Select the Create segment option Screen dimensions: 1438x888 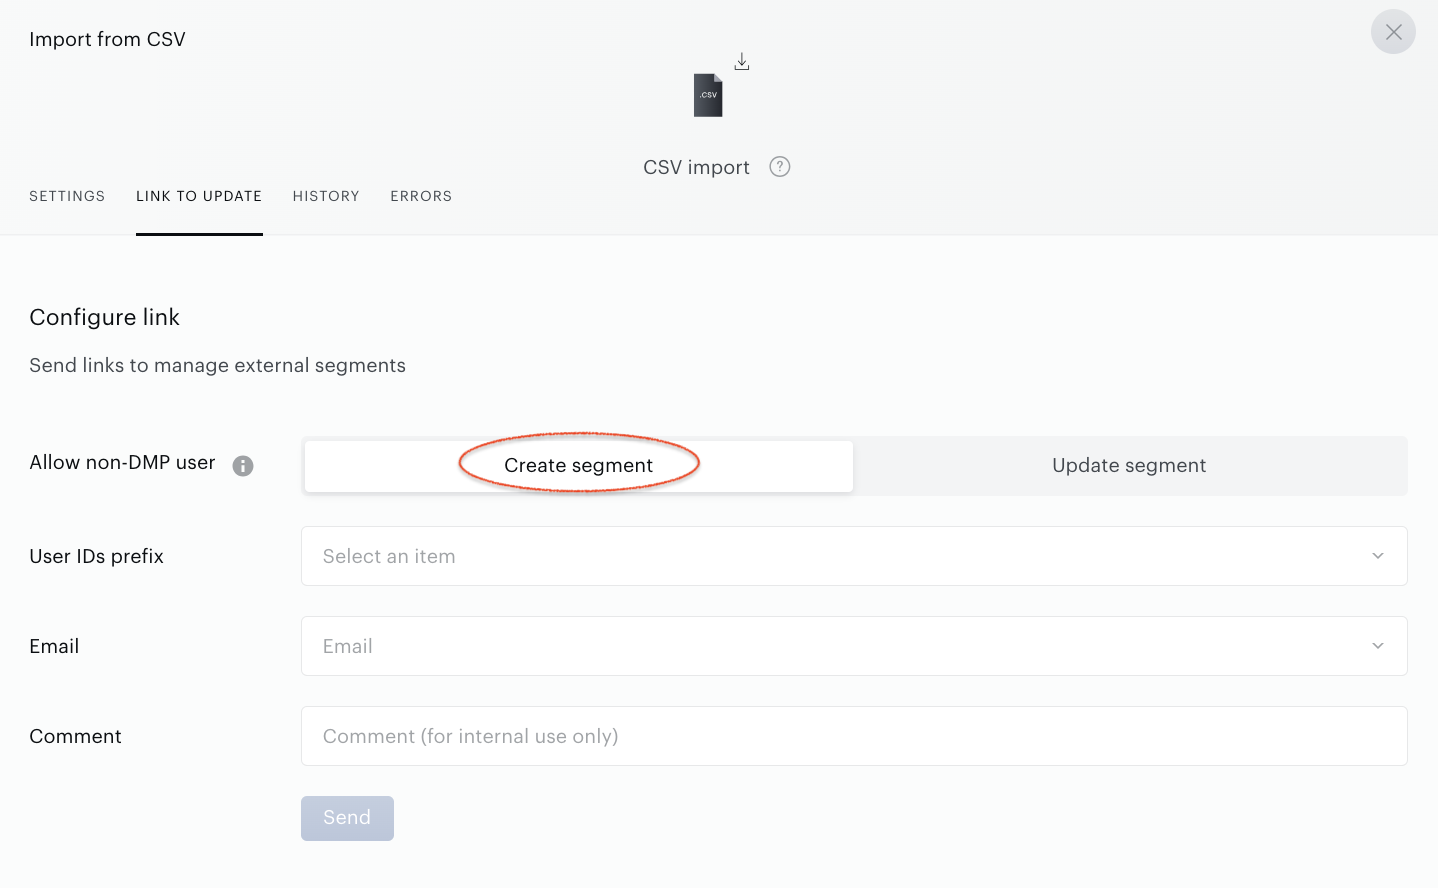(x=579, y=466)
